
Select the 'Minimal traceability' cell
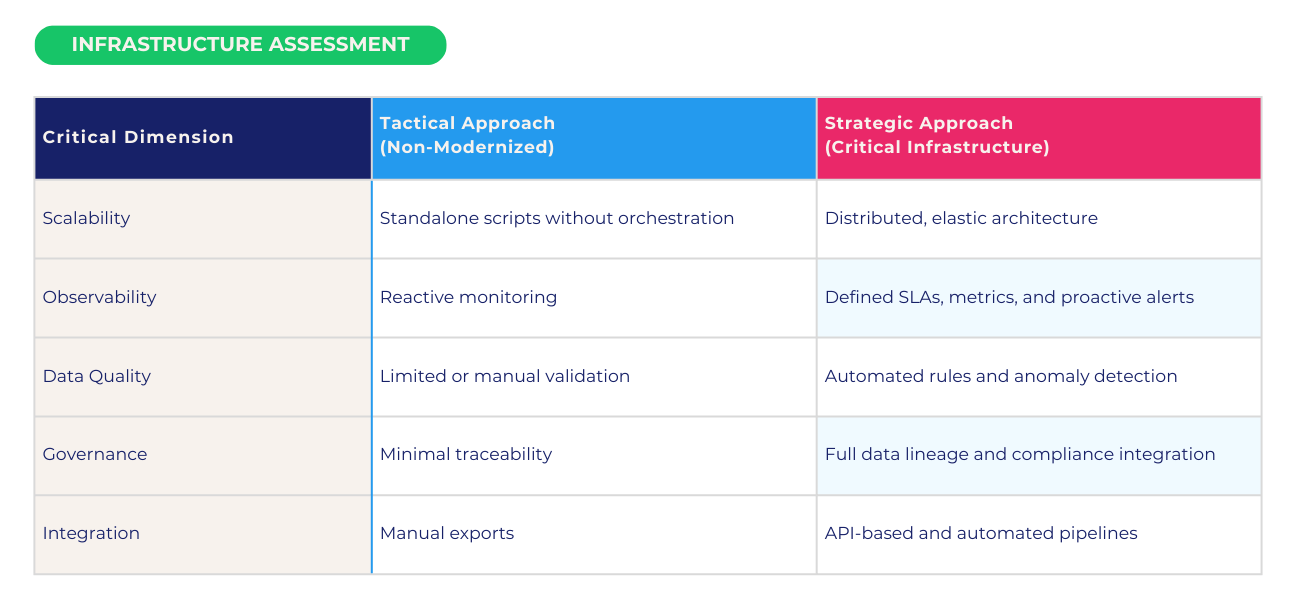(x=466, y=454)
